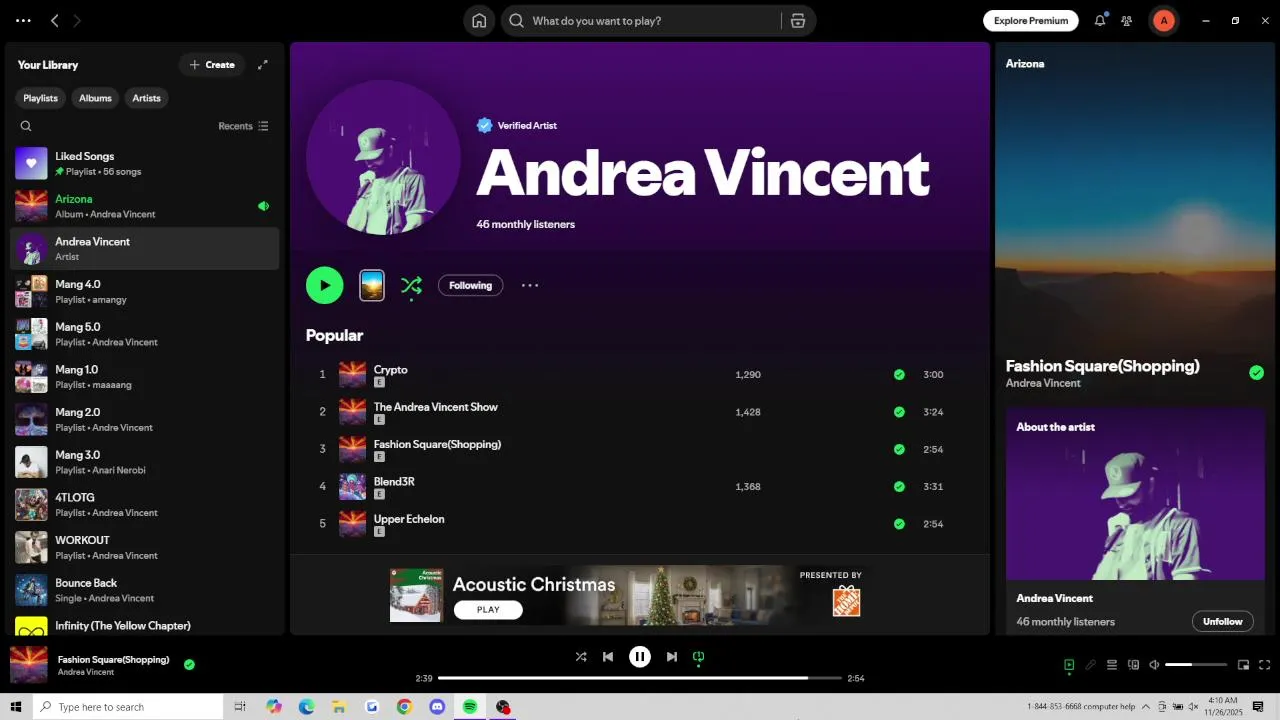This screenshot has height=720, width=1280.
Task: Click the Following button
Action: [470, 285]
